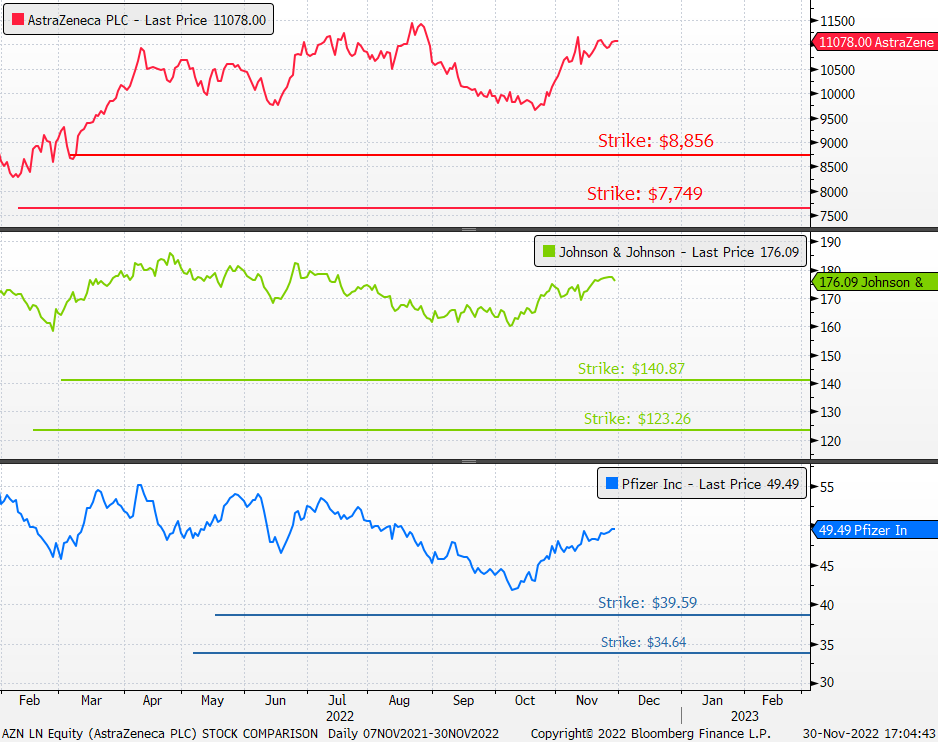This screenshot has height=742, width=938.
Task: Click the Apr month label on date axis
Action: click(x=153, y=700)
